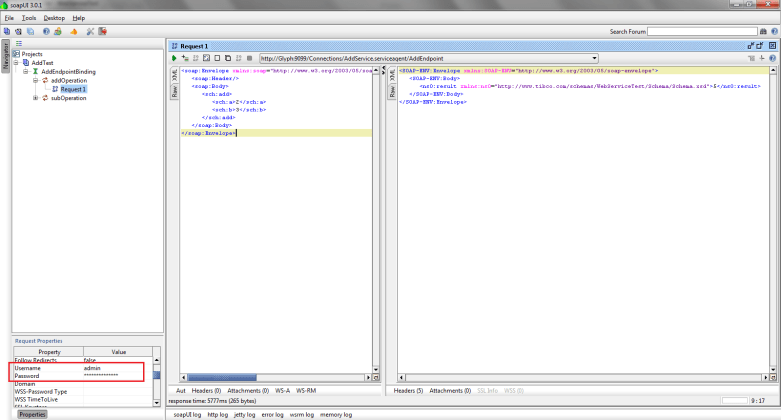Open the Desktop menu
Screen dimensions: 781x420
click(x=54, y=18)
